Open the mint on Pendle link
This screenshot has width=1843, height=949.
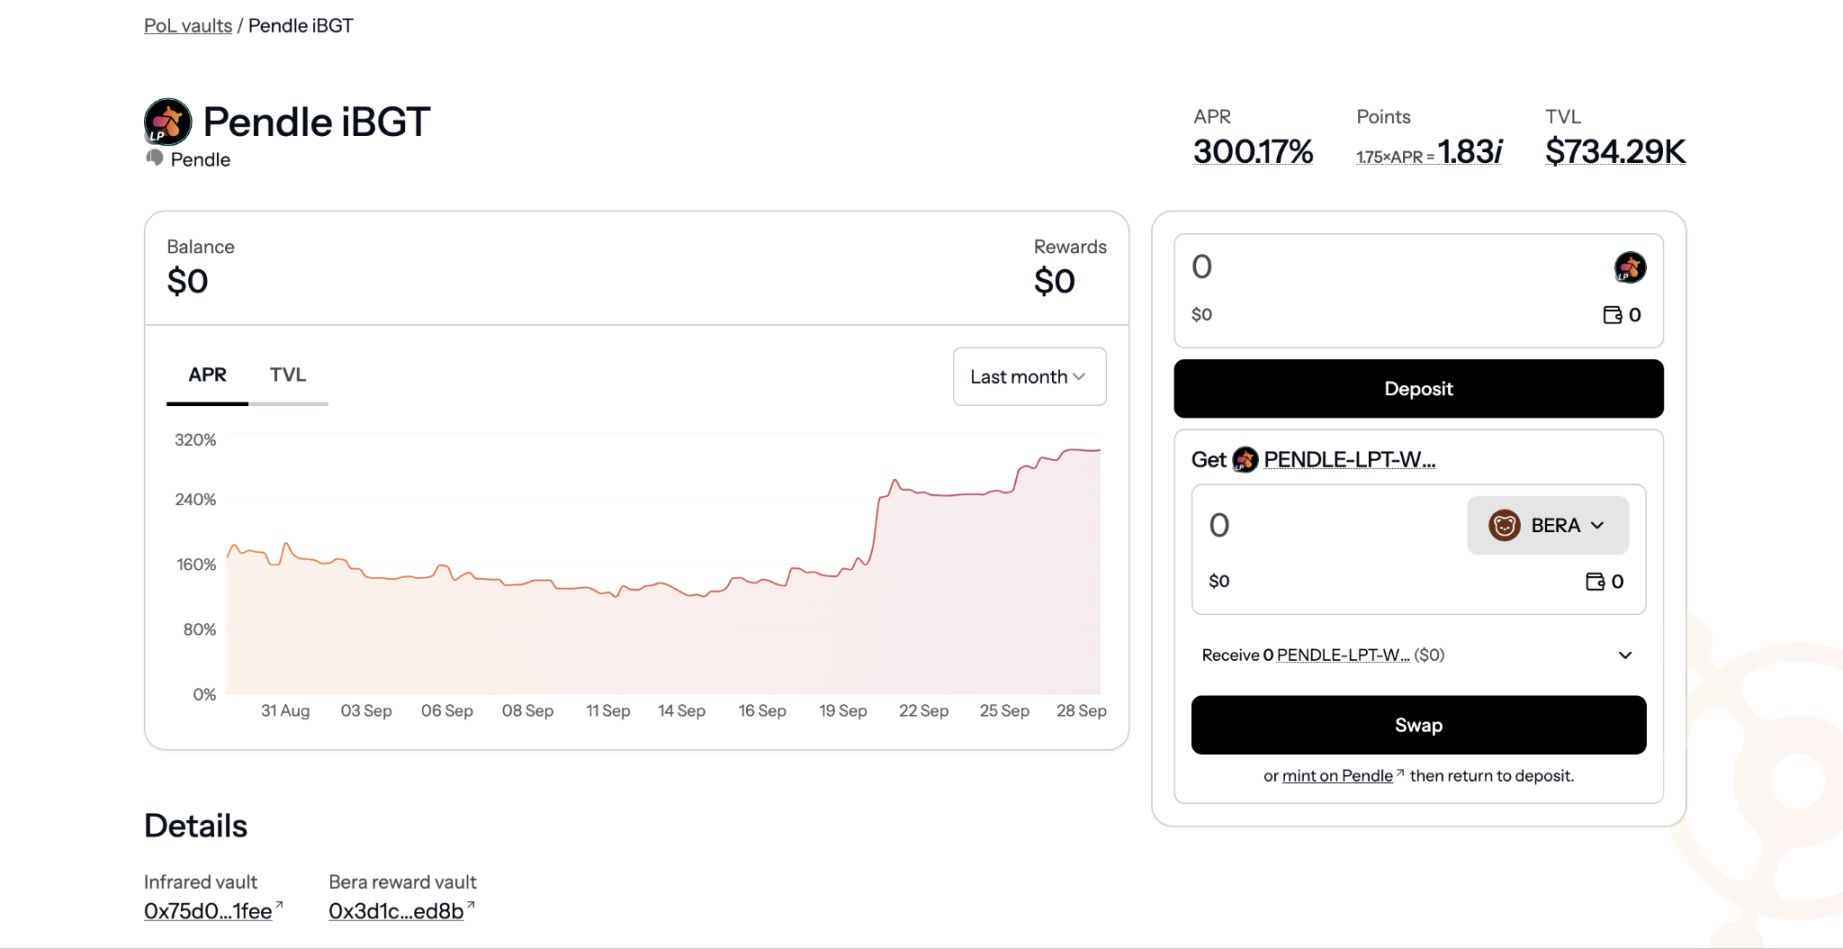click(1337, 776)
